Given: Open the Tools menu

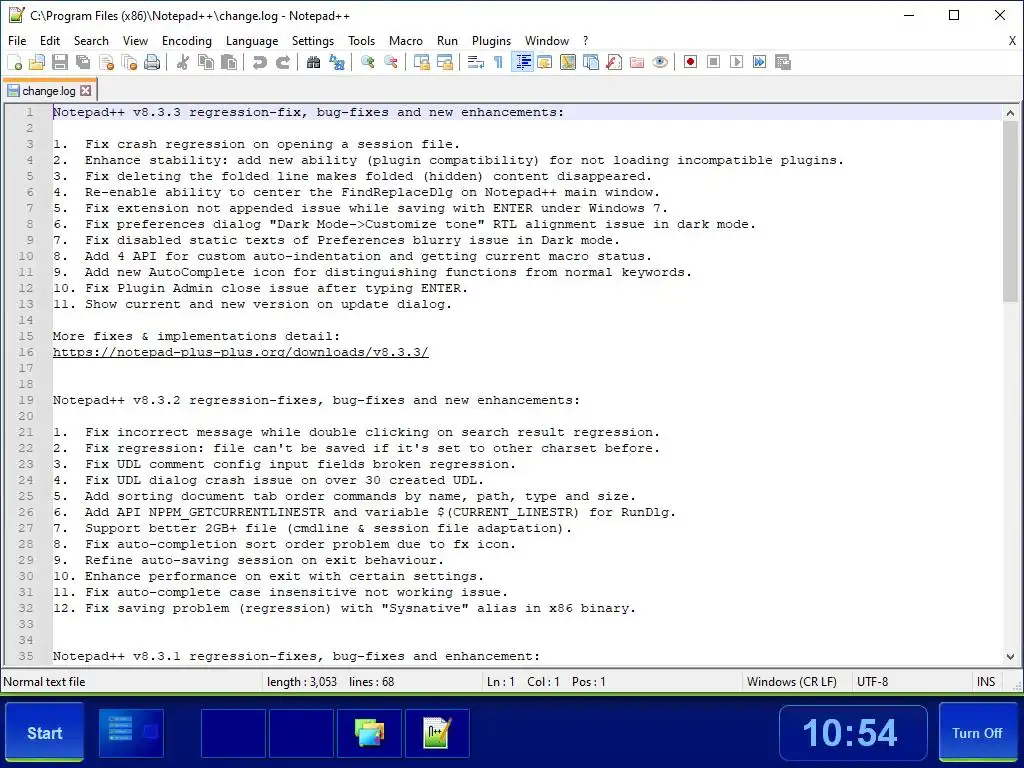Looking at the screenshot, I should (x=361, y=40).
